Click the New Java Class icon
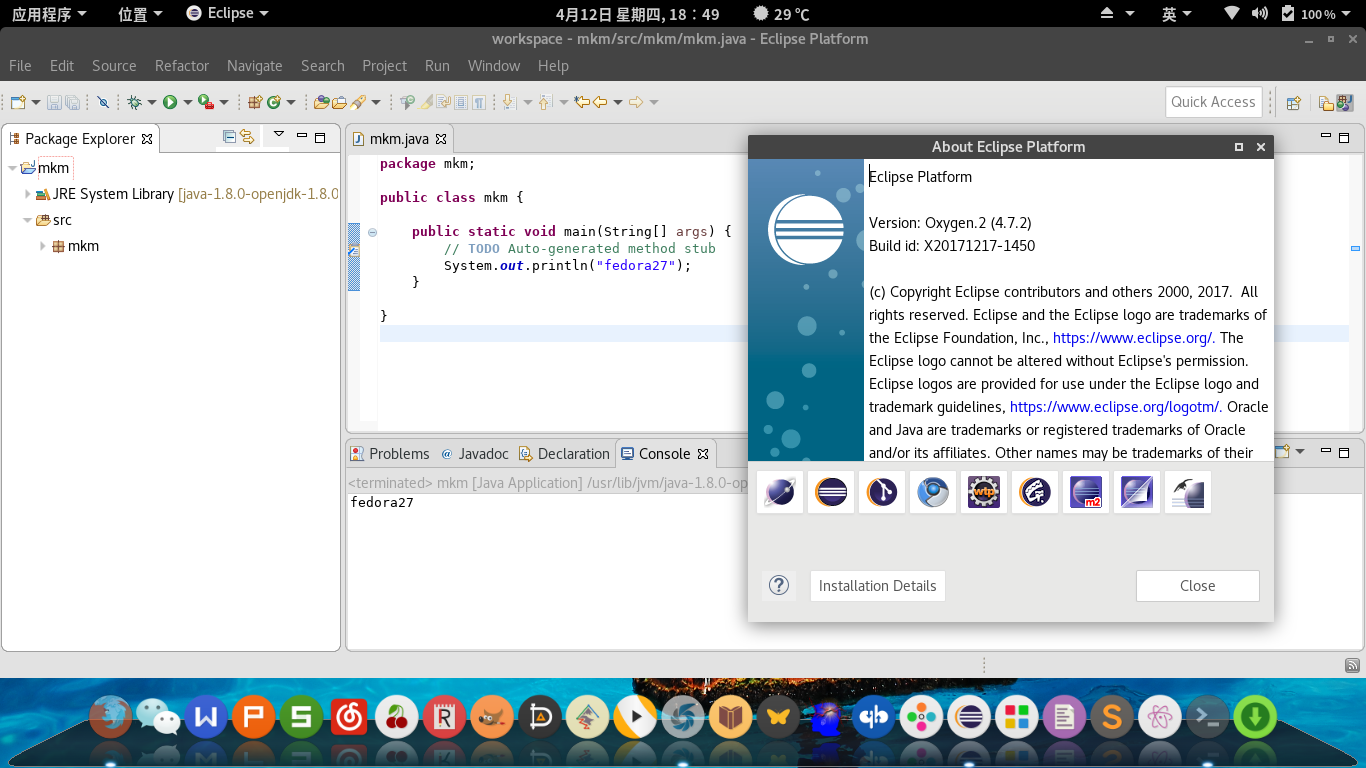The width and height of the screenshot is (1366, 768). pyautogui.click(x=273, y=102)
